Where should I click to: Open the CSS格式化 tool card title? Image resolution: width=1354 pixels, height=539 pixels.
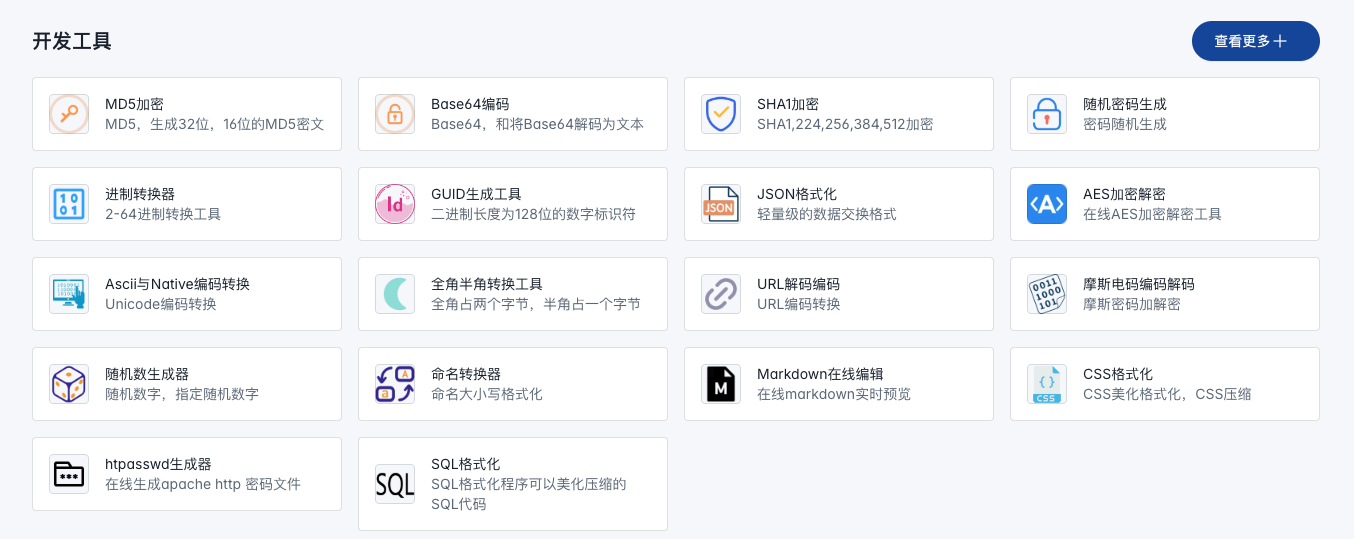tap(1117, 374)
